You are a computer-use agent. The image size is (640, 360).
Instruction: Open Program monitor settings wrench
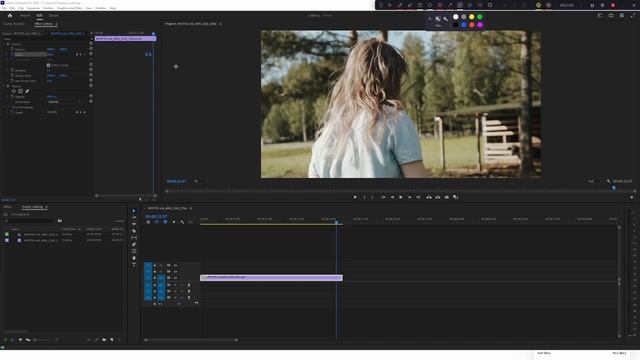[x=609, y=181]
